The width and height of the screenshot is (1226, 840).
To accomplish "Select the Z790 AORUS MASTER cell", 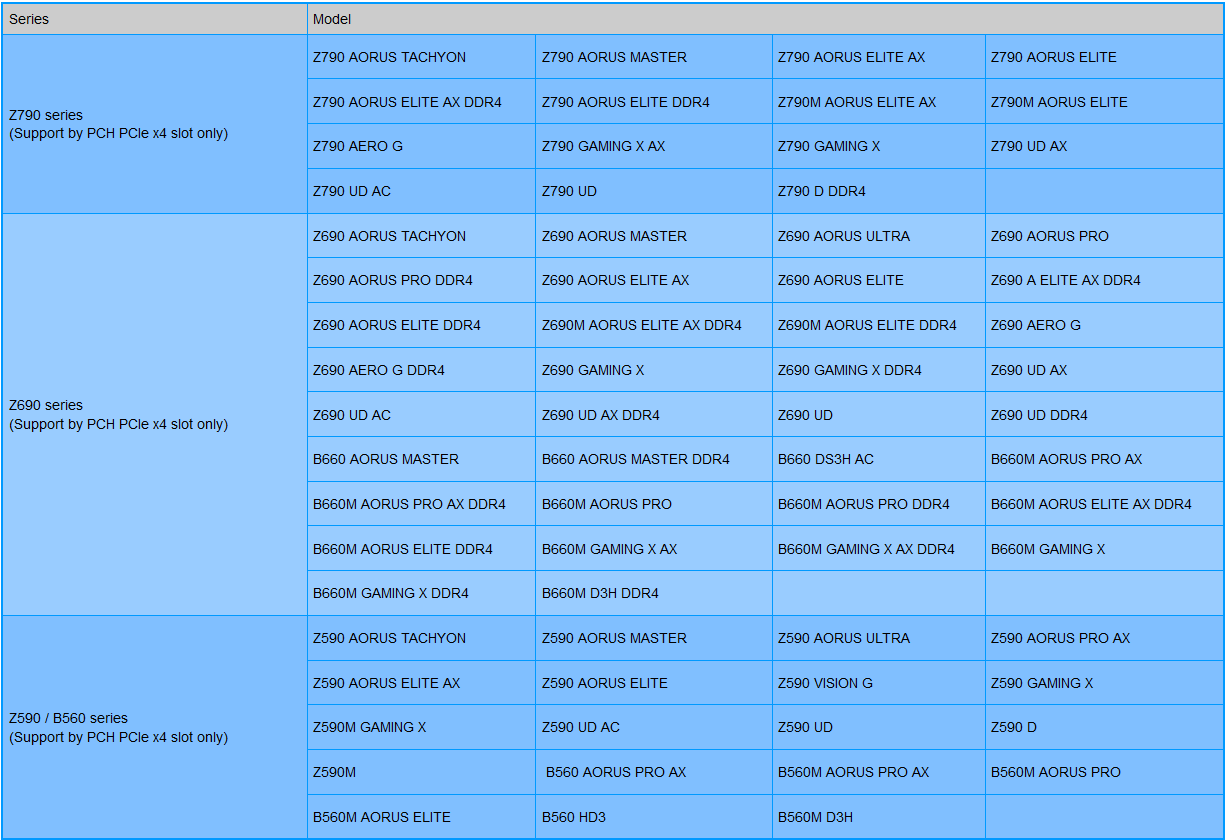I will tap(654, 57).
